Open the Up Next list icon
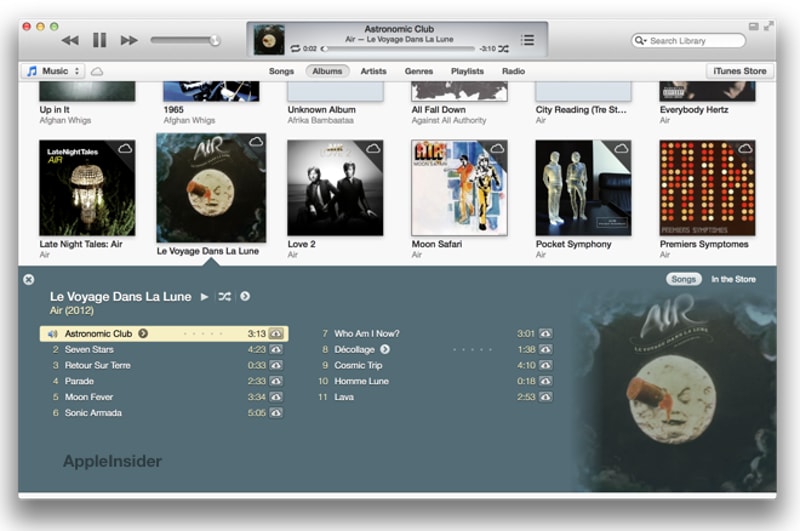 (528, 40)
